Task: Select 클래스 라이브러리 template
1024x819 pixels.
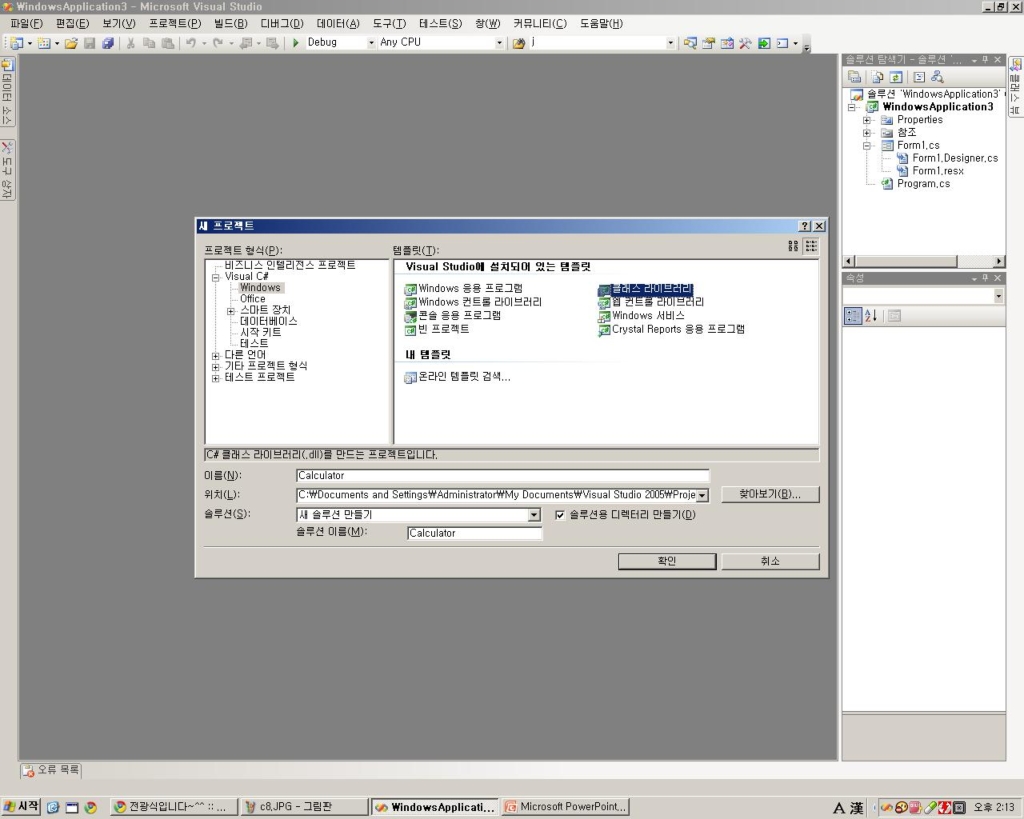Action: click(645, 288)
